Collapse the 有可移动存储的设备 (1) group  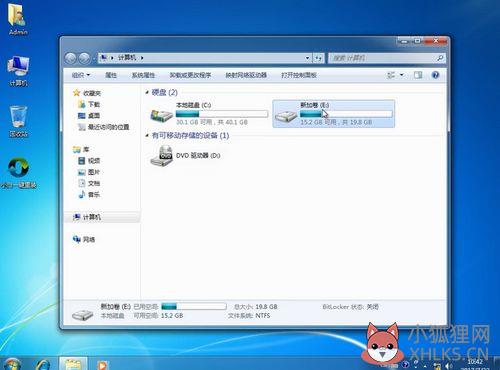147,135
